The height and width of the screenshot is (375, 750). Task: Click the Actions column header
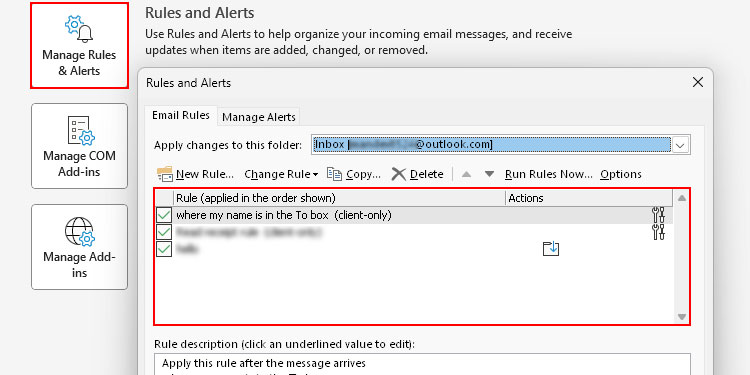589,198
